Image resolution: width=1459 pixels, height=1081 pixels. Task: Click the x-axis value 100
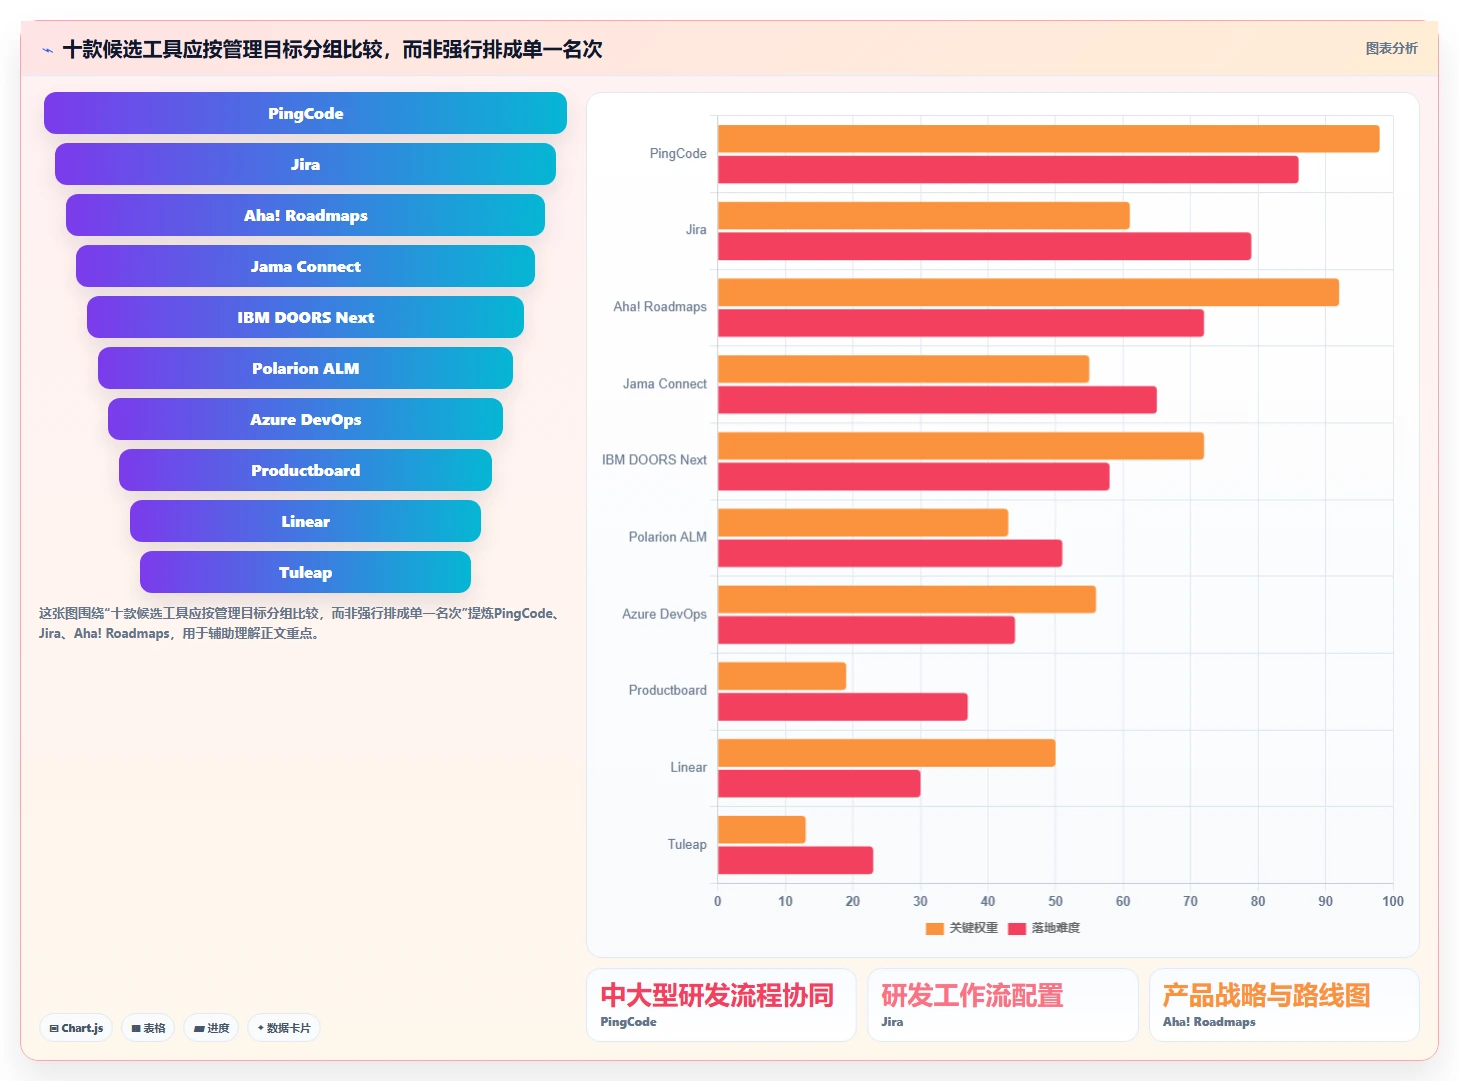point(1393,901)
